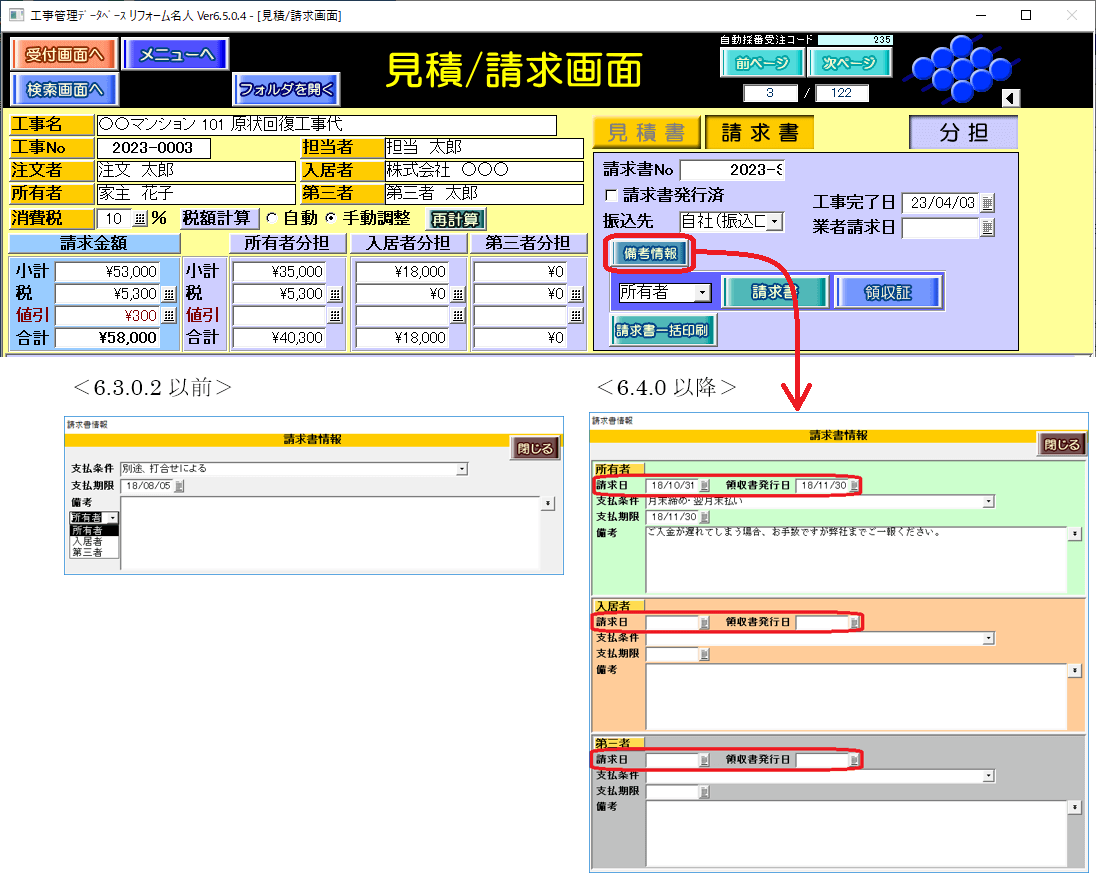Click the 工事名 text input field
This screenshot has width=1096, height=878.
pyautogui.click(x=326, y=125)
